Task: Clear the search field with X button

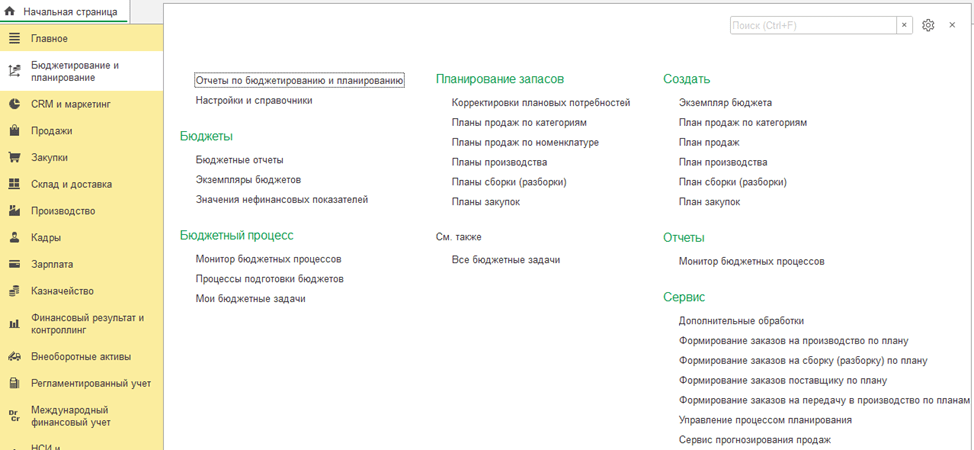Action: click(903, 25)
